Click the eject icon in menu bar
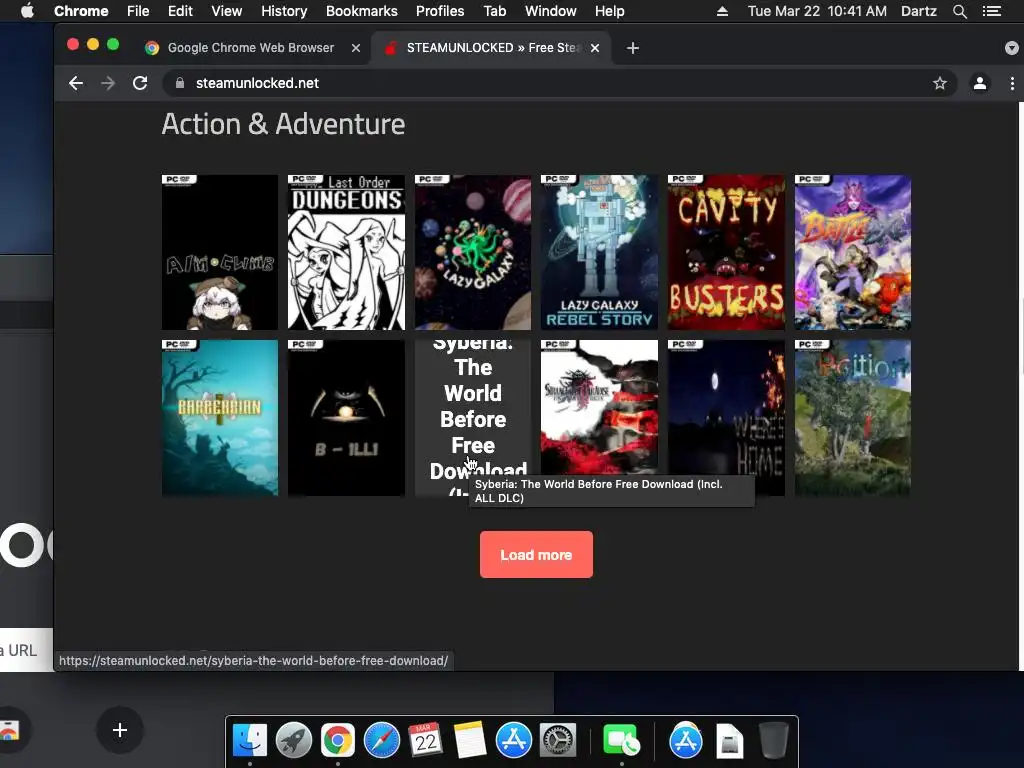1024x768 pixels. [x=722, y=11]
